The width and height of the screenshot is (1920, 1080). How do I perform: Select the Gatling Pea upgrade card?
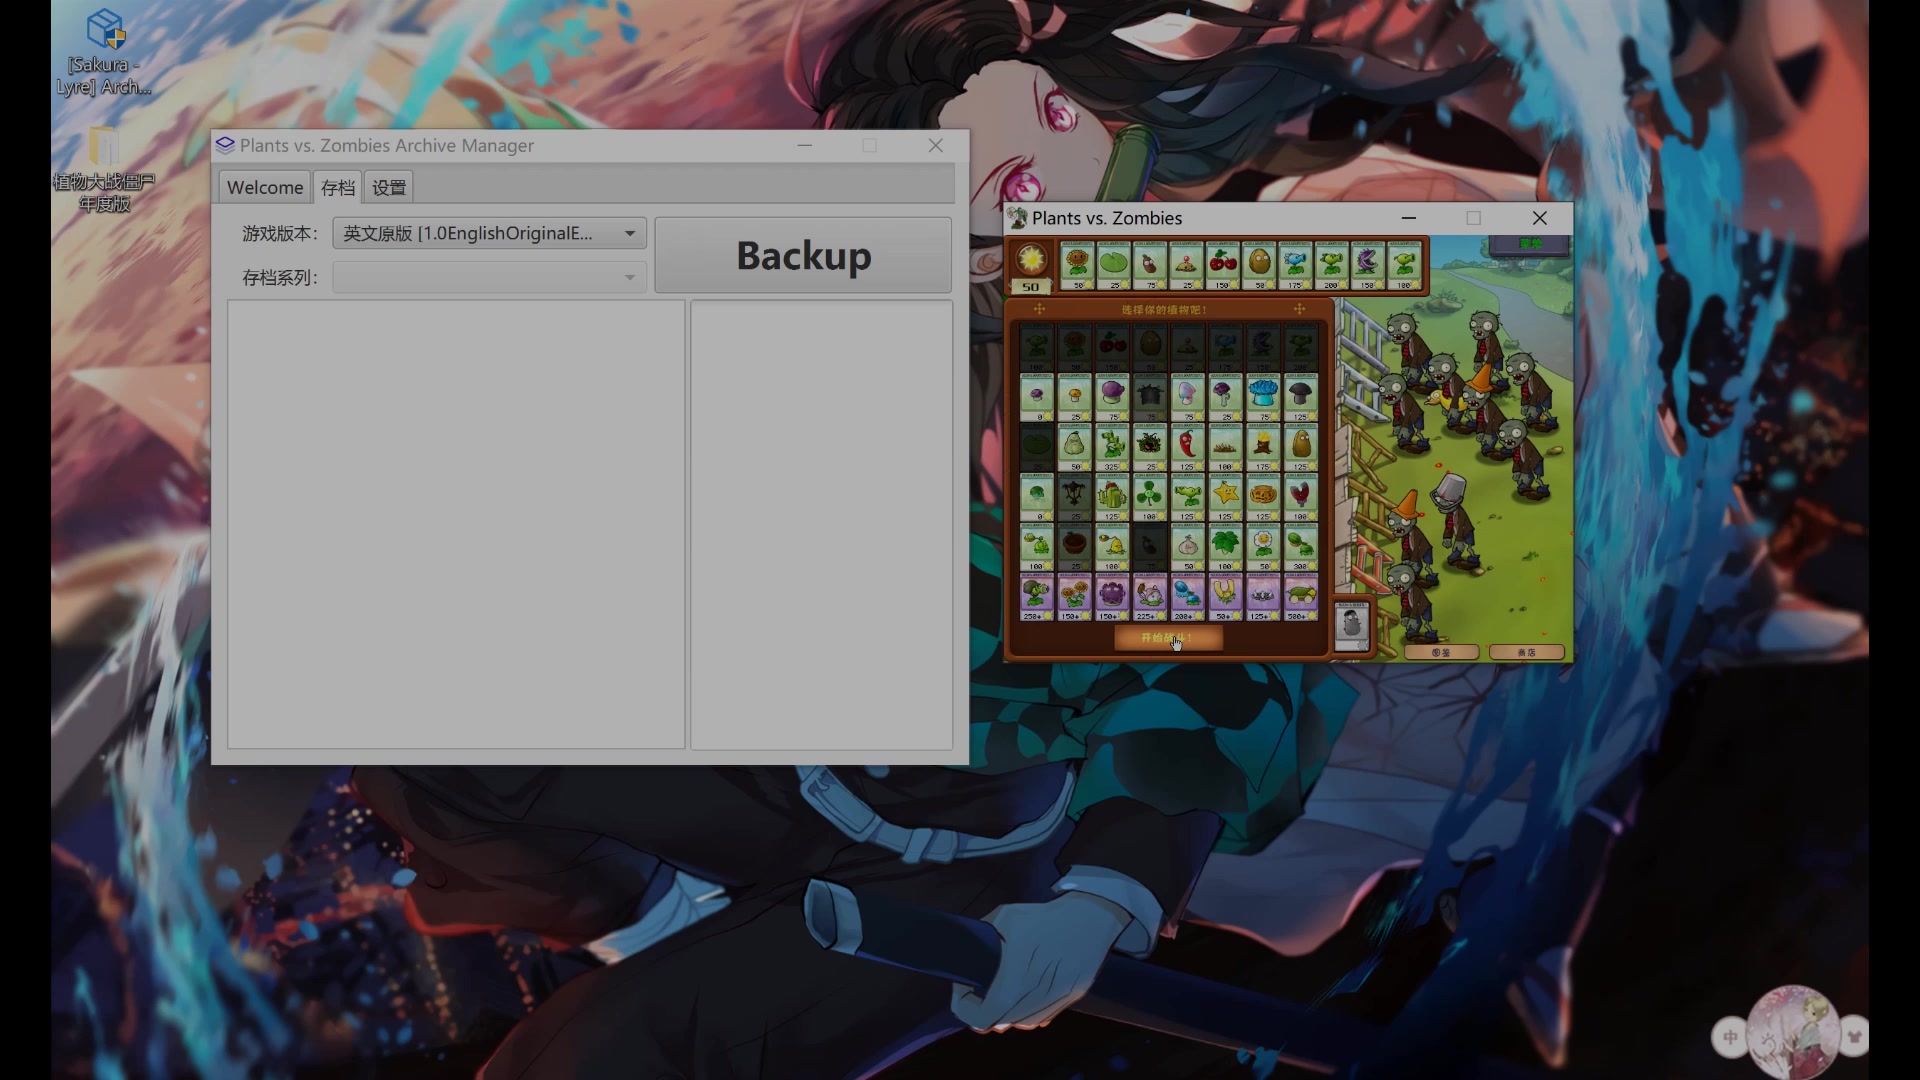click(1036, 596)
